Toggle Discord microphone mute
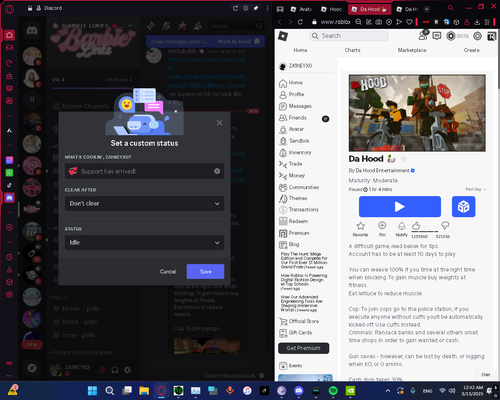Screen dimensions: 500x400 [102, 370]
